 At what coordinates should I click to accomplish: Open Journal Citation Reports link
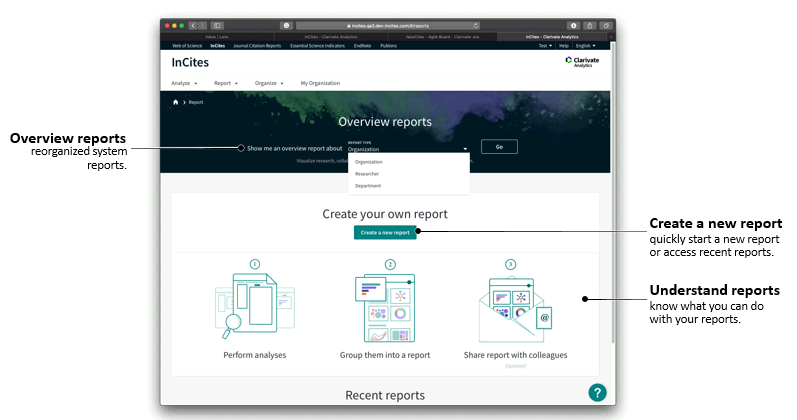coord(257,46)
